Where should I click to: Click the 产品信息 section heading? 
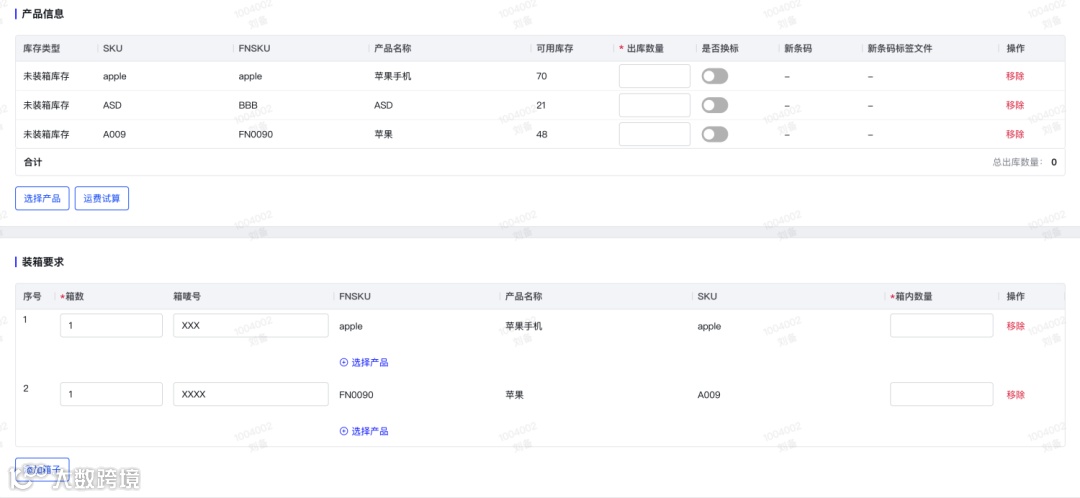(x=43, y=14)
